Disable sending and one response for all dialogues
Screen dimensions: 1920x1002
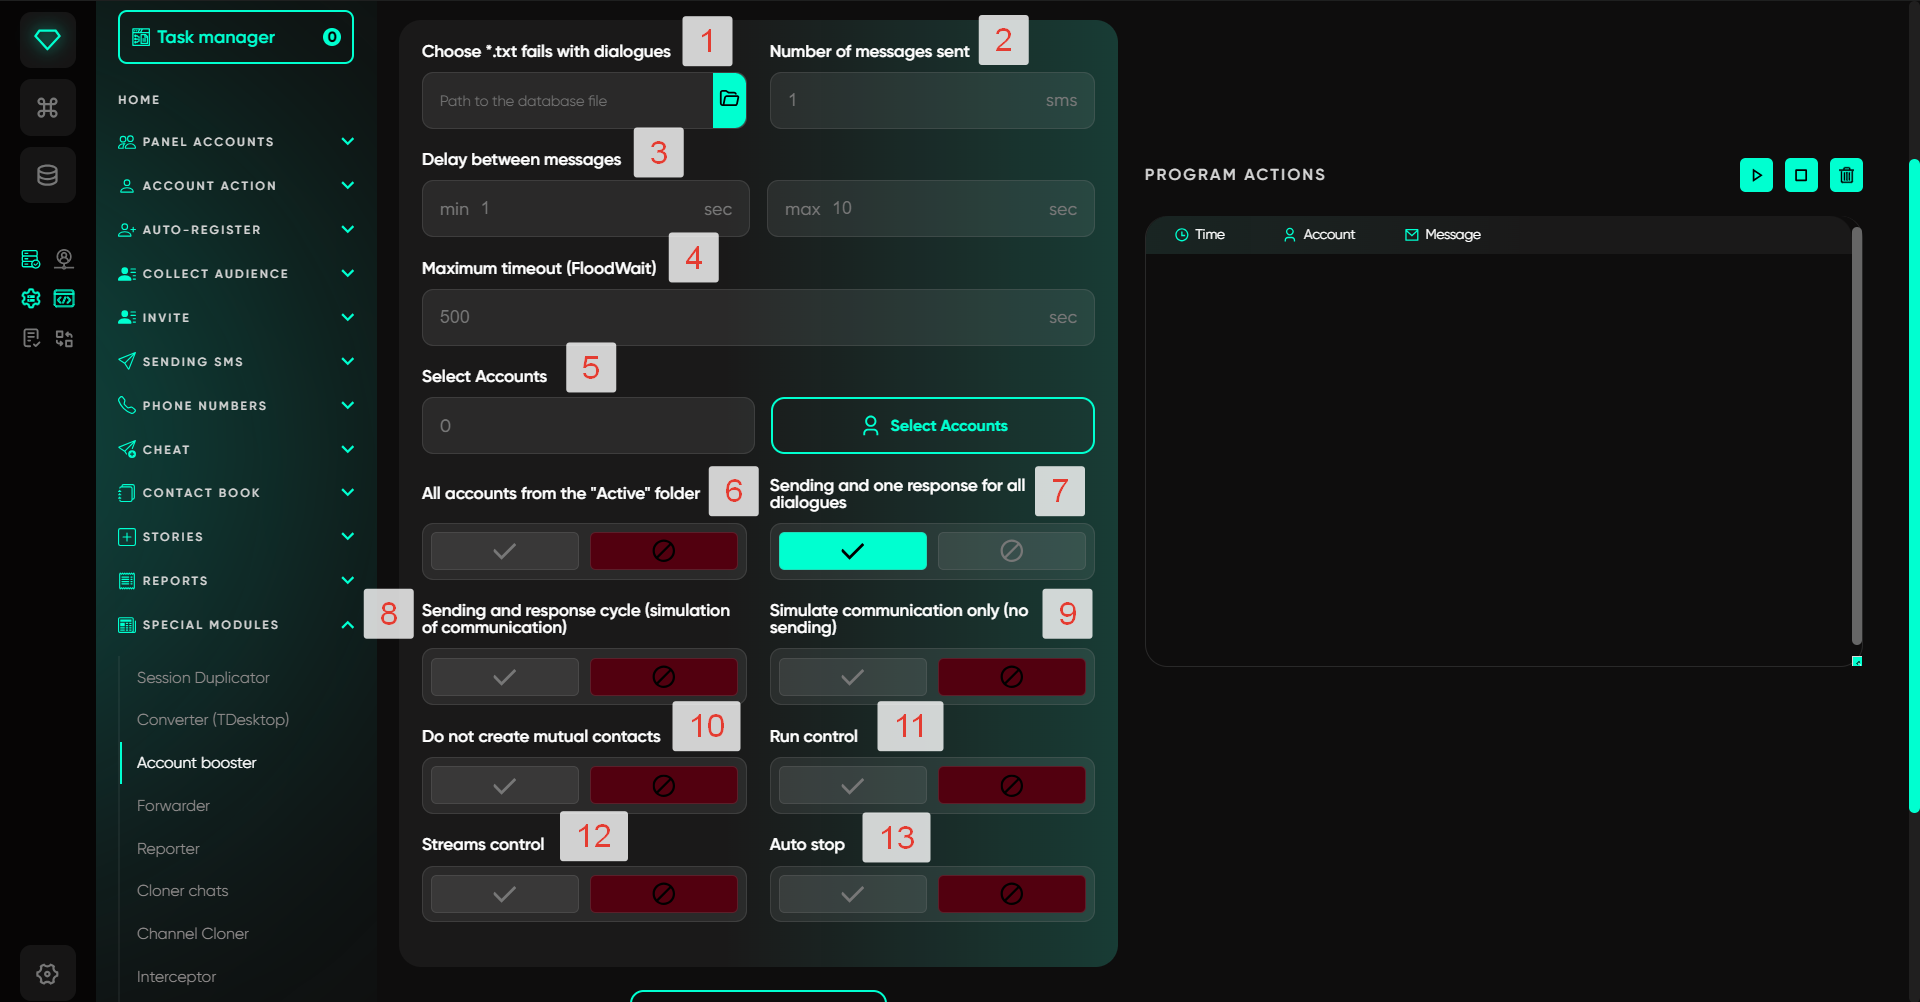click(1011, 551)
